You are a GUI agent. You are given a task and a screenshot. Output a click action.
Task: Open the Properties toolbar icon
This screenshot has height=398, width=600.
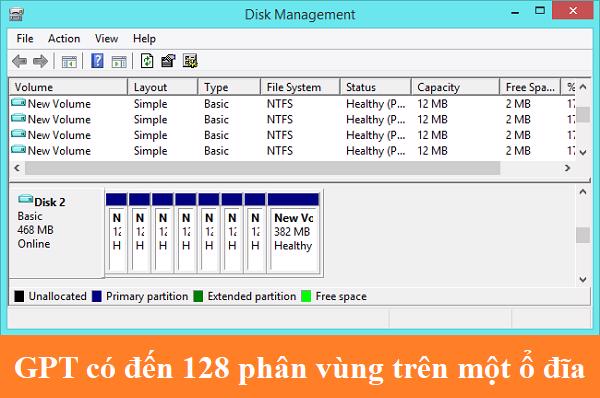click(168, 61)
